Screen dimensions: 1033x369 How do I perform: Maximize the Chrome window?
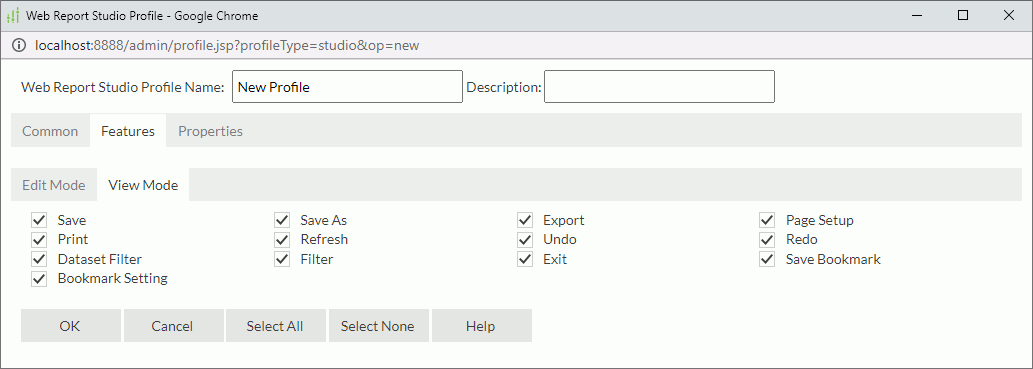(x=963, y=15)
